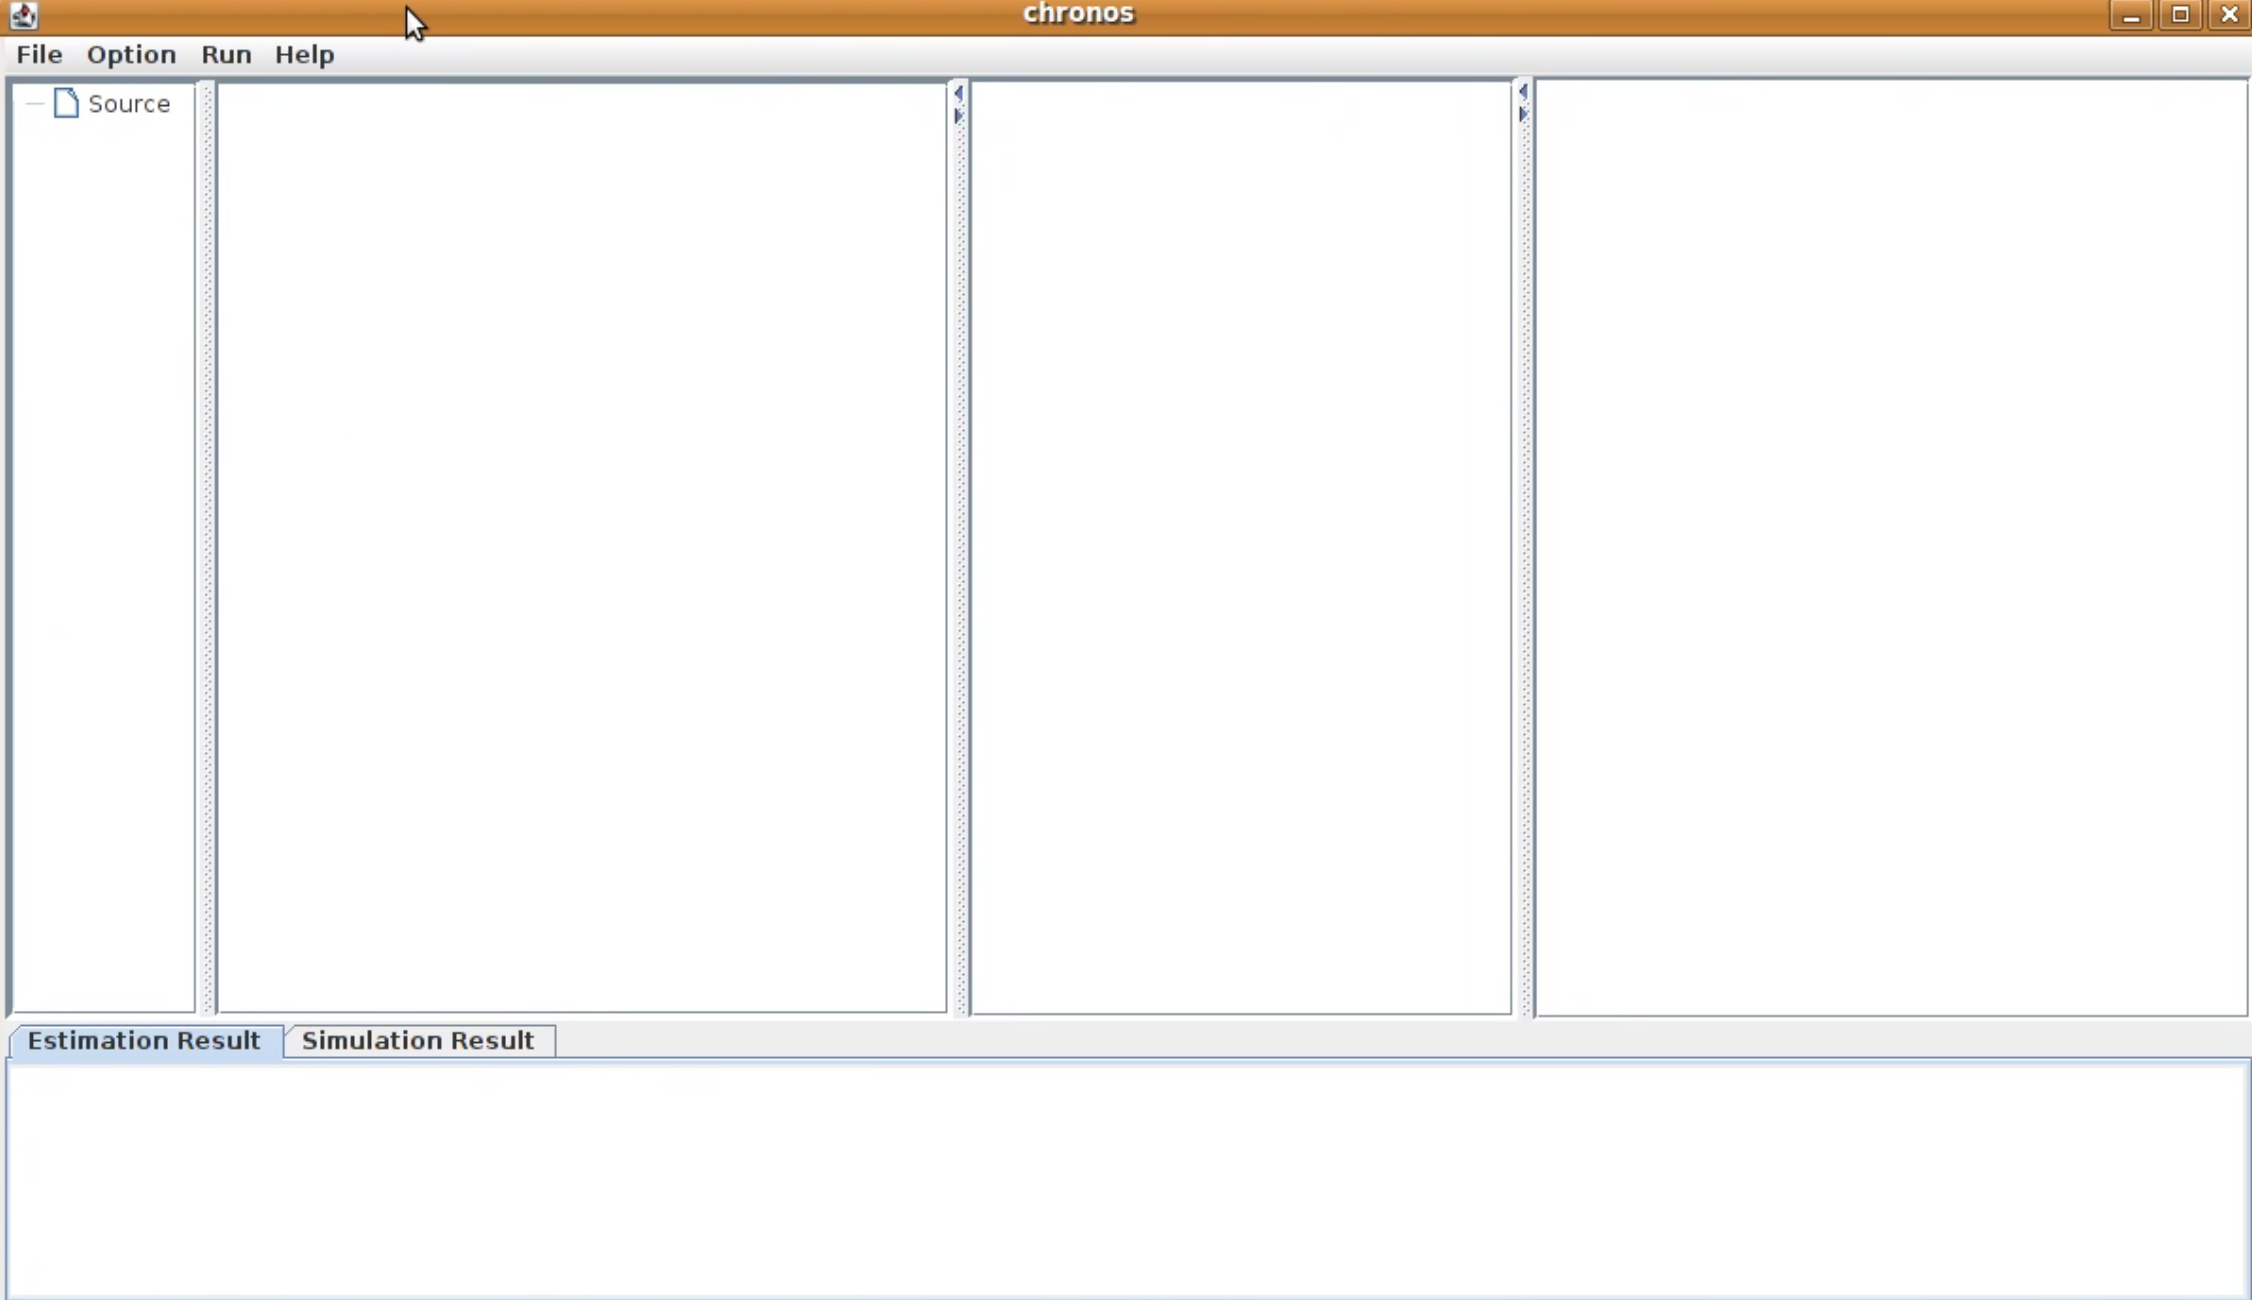This screenshot has height=1300, width=2252.
Task: Select the Estimation Result tab
Action: [x=144, y=1040]
